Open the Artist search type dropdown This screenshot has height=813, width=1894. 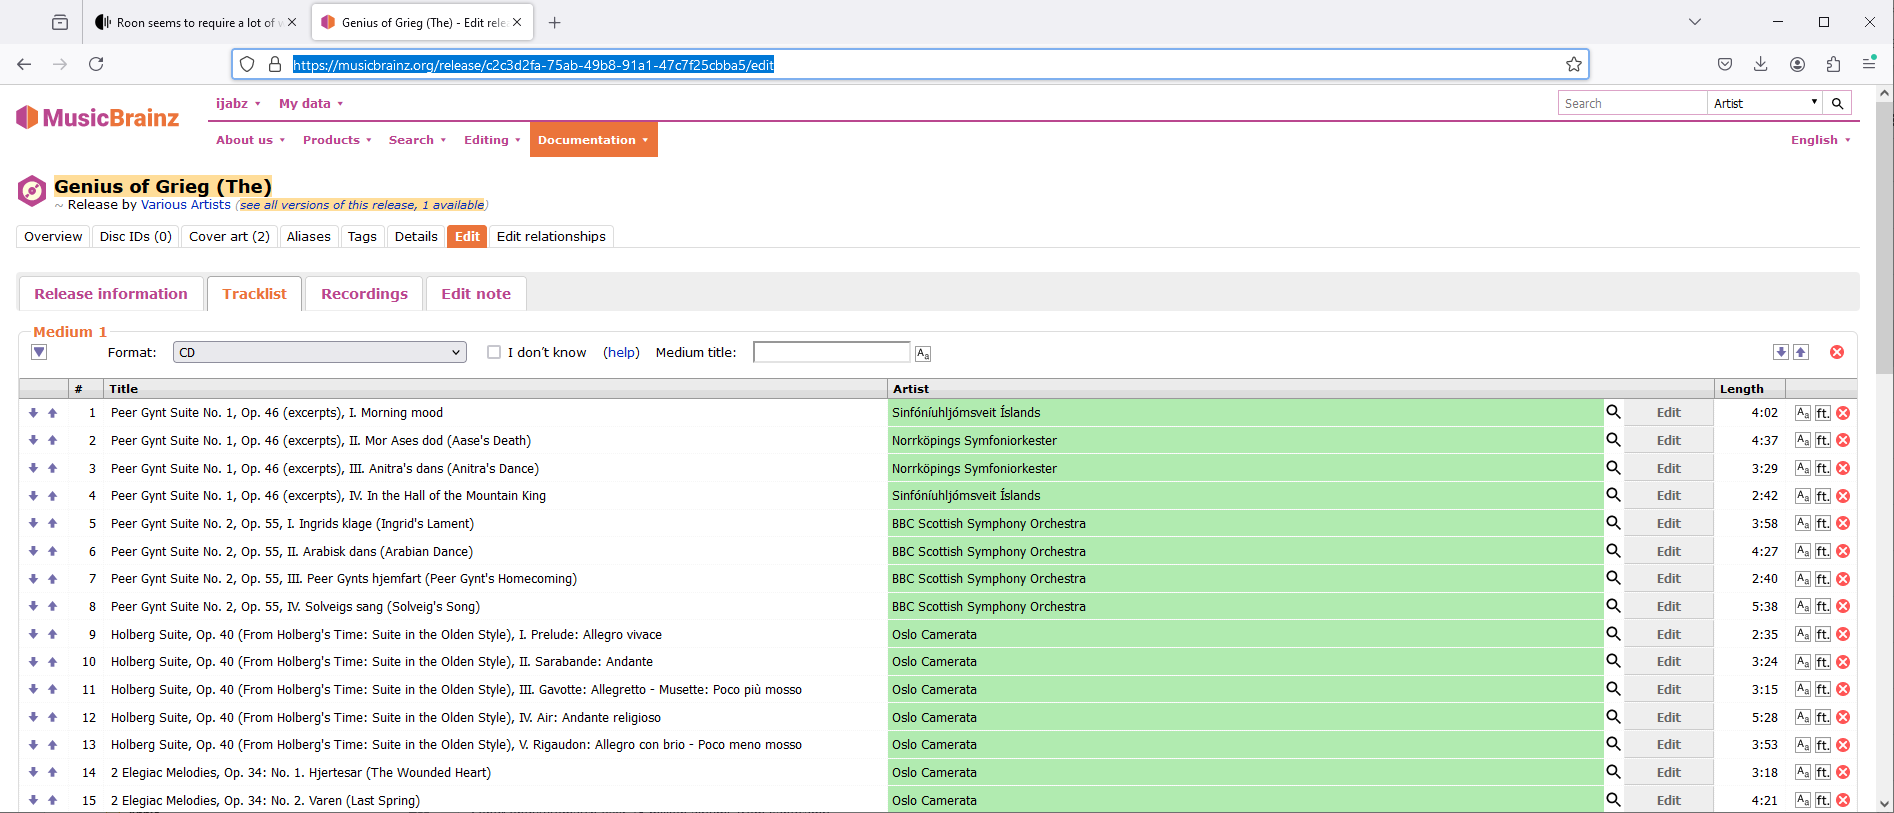(1764, 103)
